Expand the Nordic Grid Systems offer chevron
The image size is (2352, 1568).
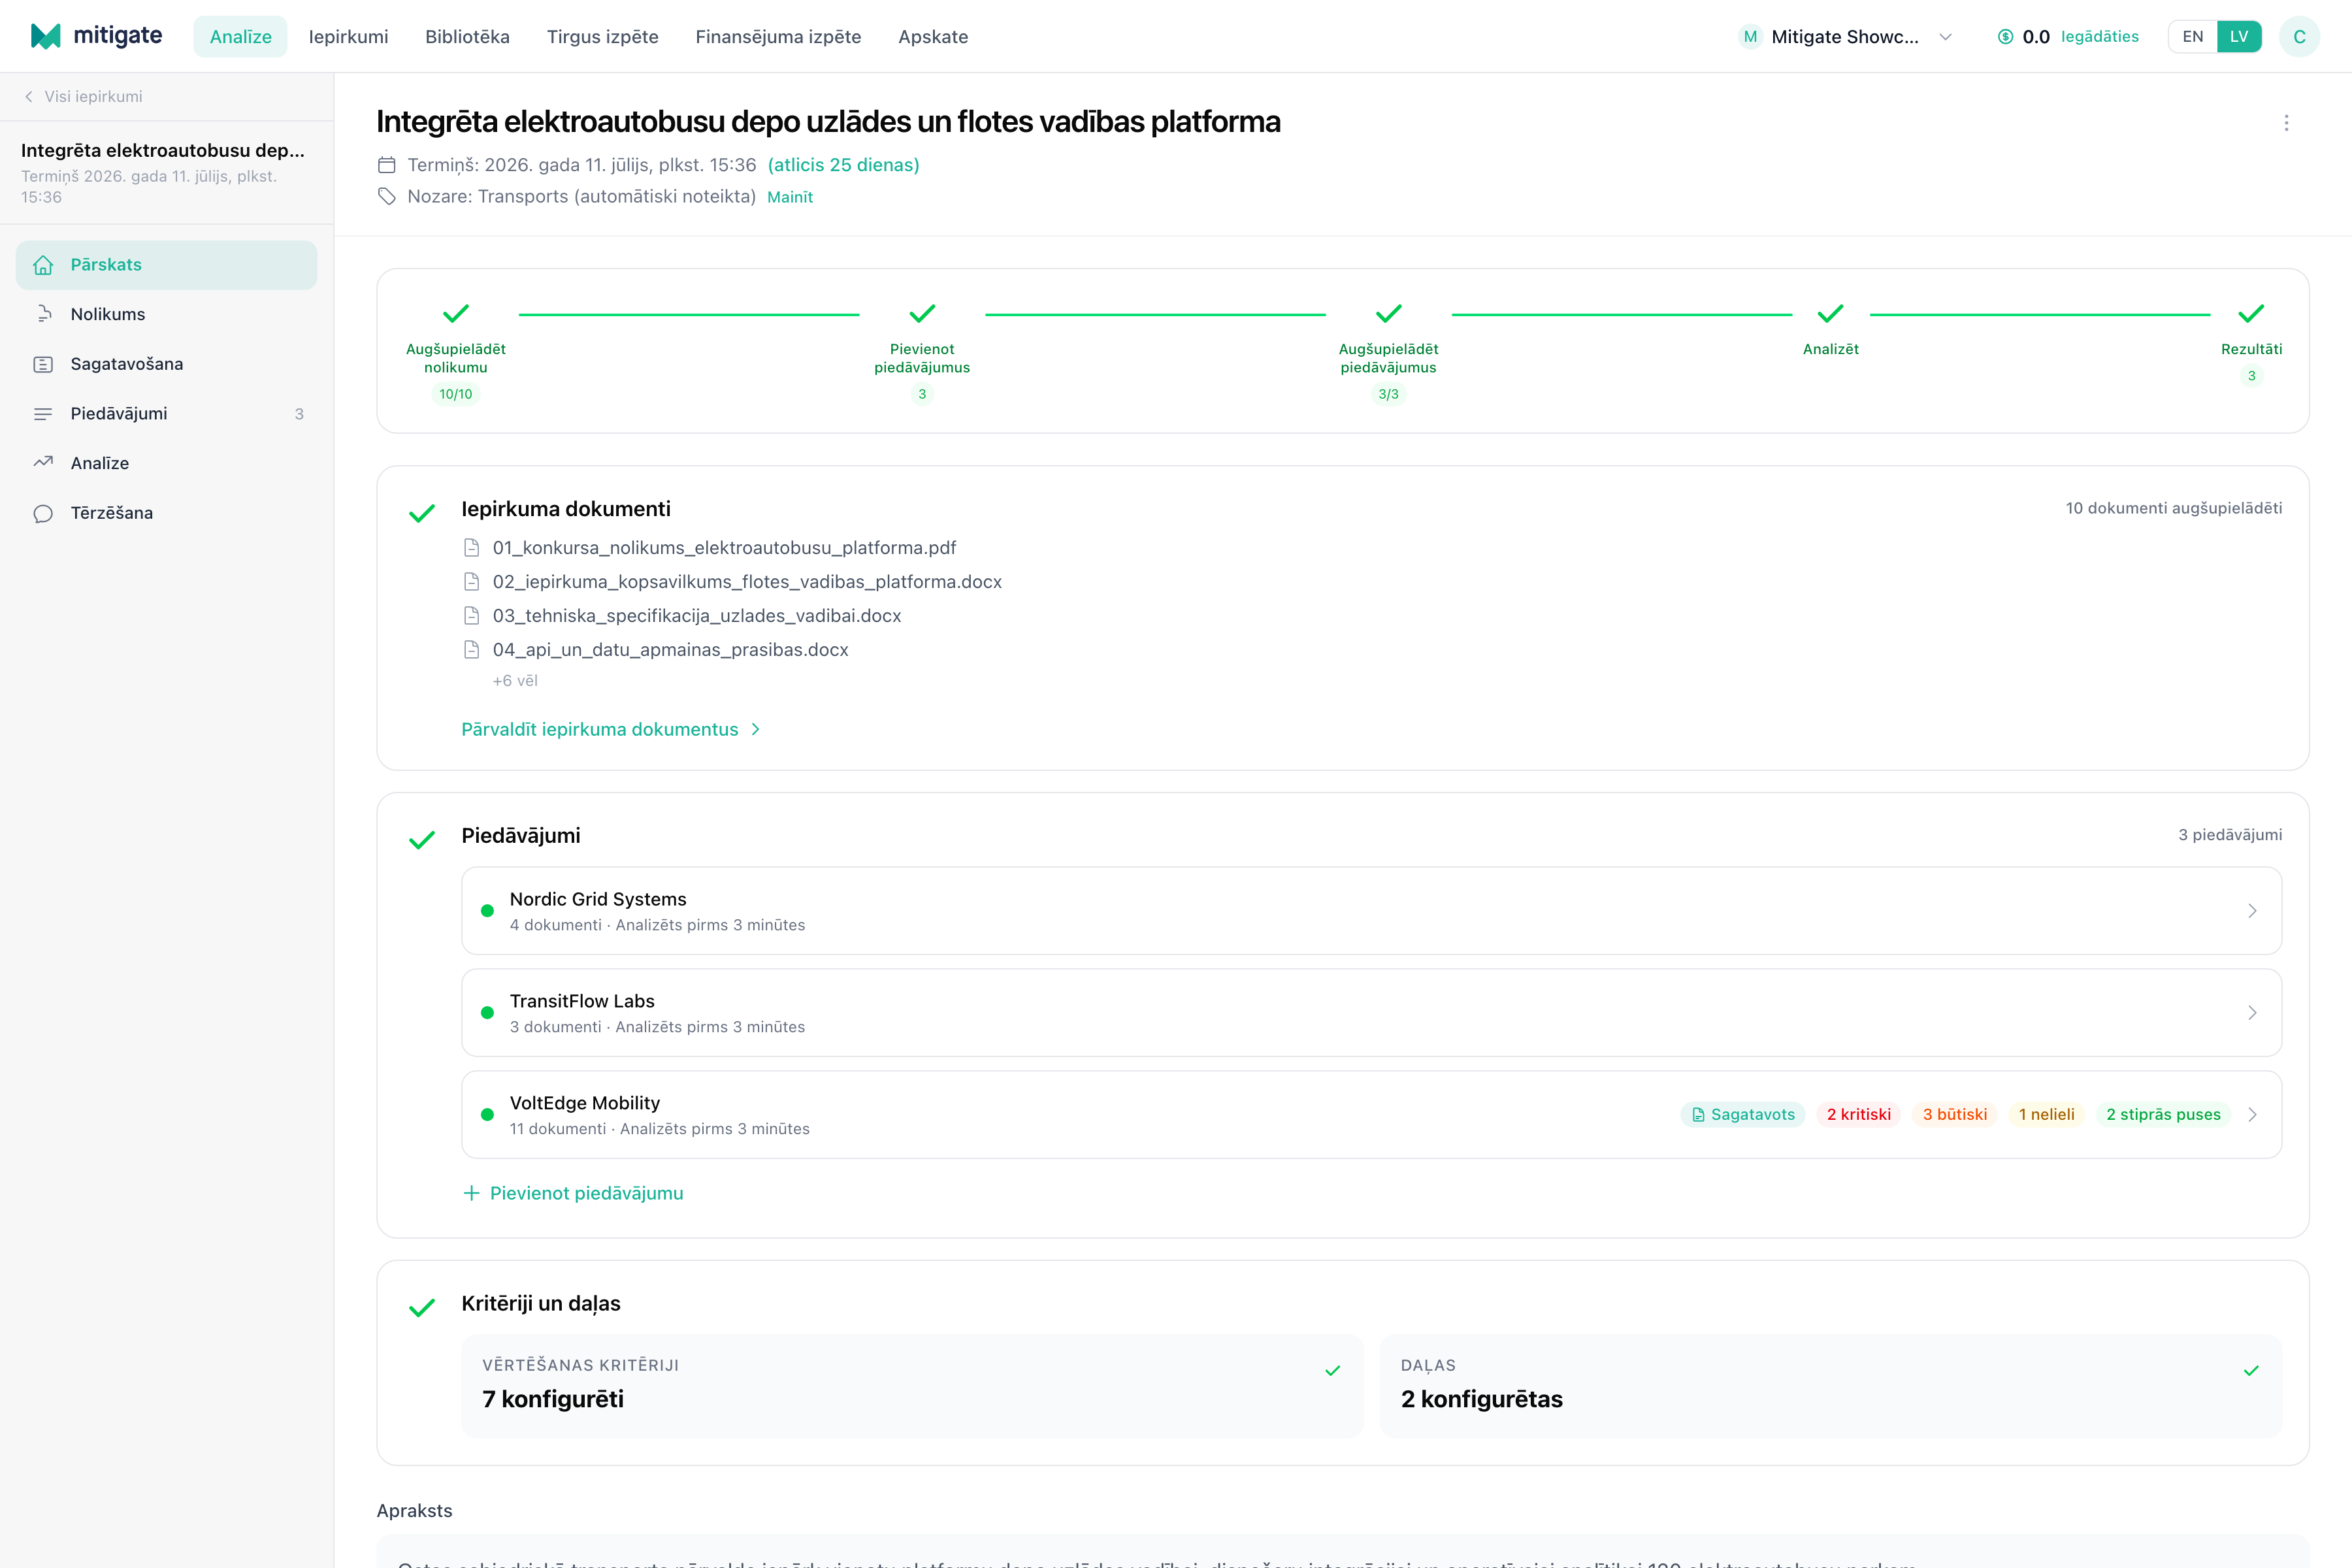pyautogui.click(x=2252, y=911)
